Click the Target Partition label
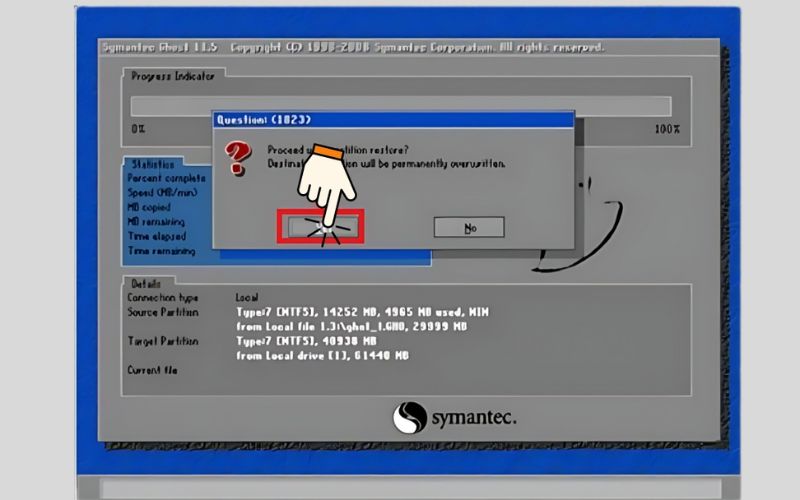 (x=163, y=341)
